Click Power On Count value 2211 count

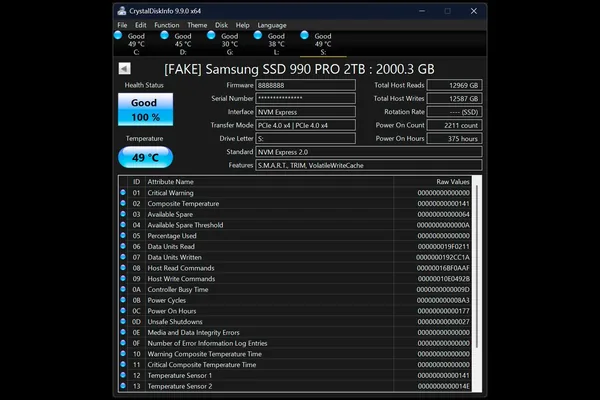(455, 125)
